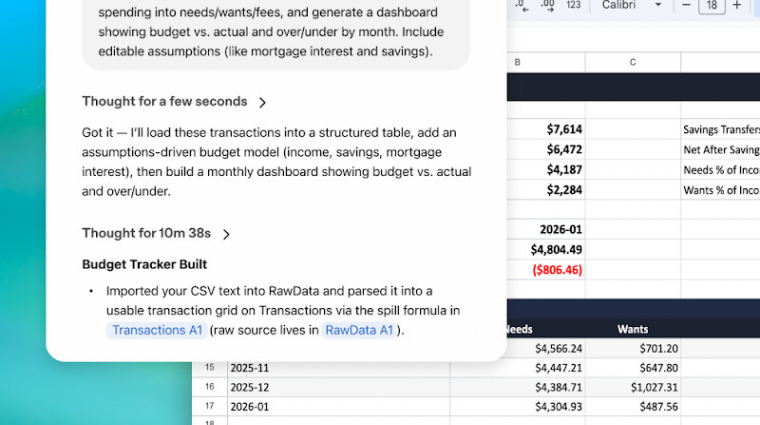Click the increase decimal places icon
Screen dimensions: 760x425
[548, 5]
